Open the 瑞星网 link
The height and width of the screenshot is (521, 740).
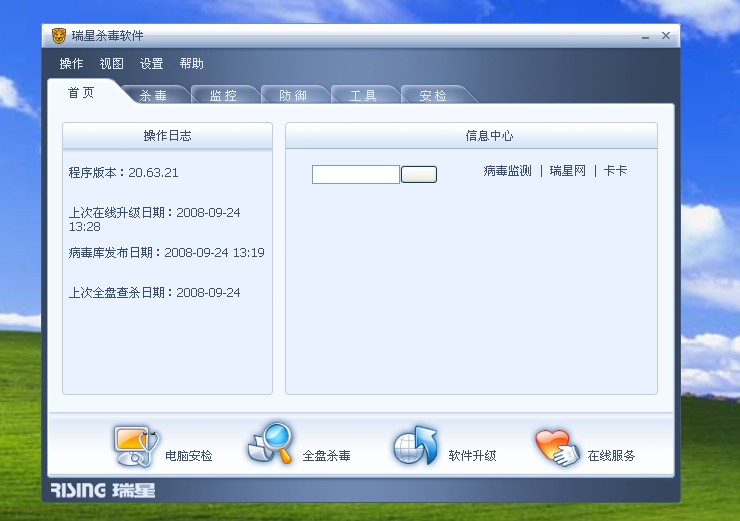point(568,171)
